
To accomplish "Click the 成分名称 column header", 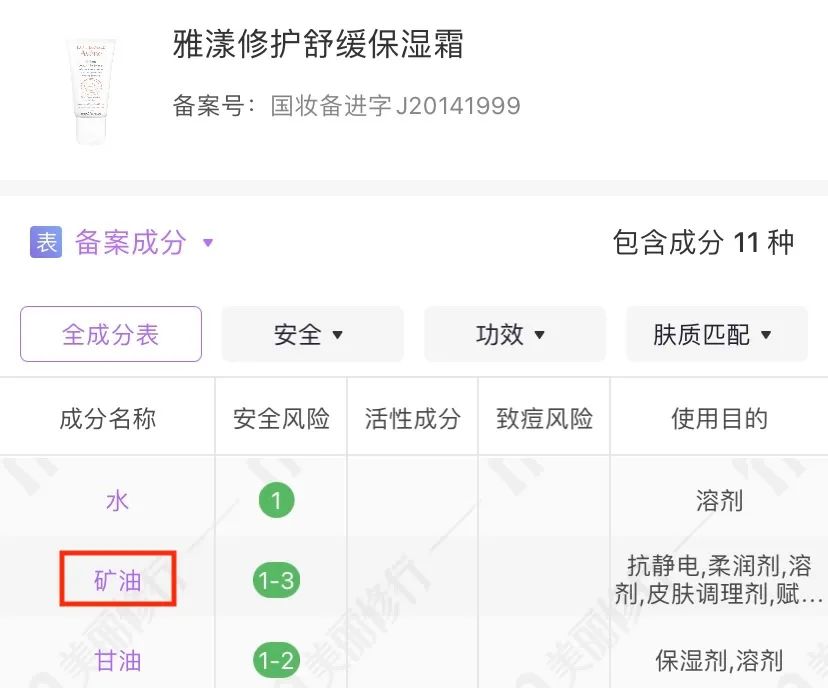I will pyautogui.click(x=108, y=418).
